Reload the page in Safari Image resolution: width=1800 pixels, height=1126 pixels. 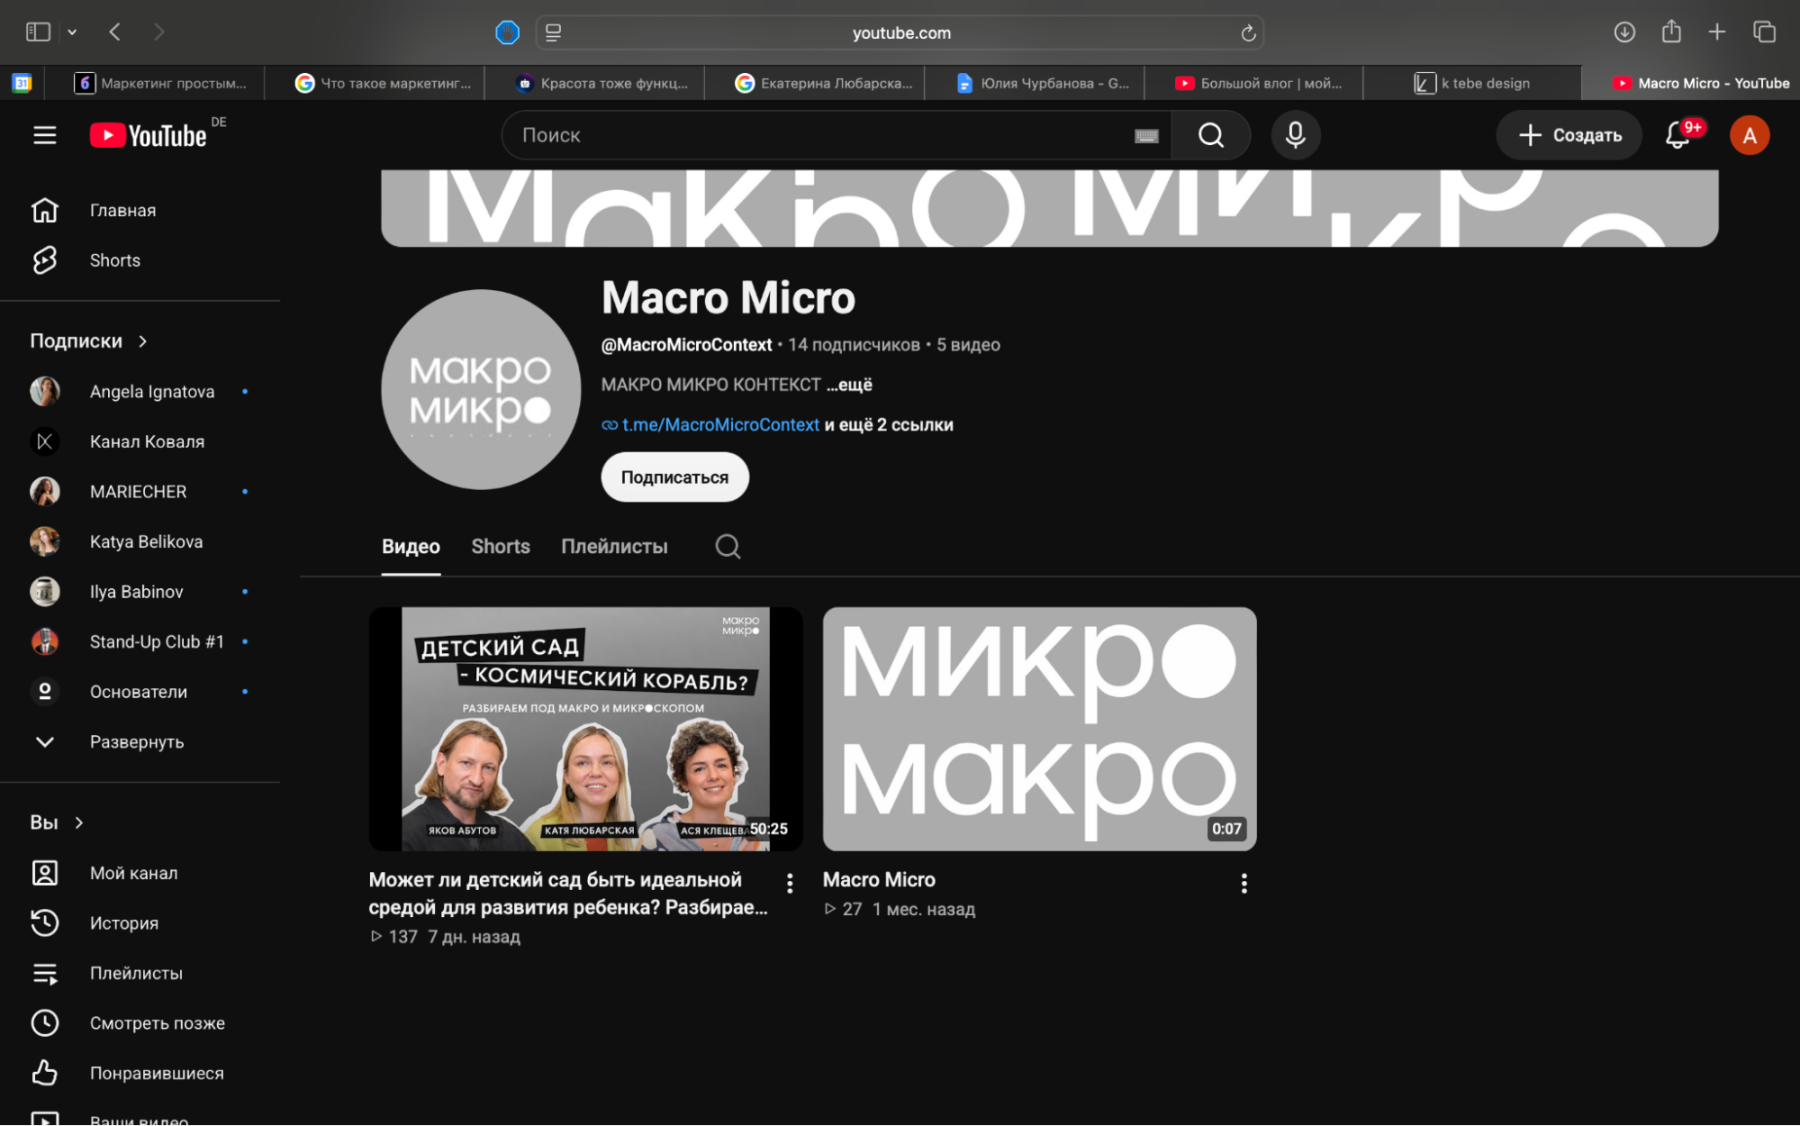[x=1248, y=33]
